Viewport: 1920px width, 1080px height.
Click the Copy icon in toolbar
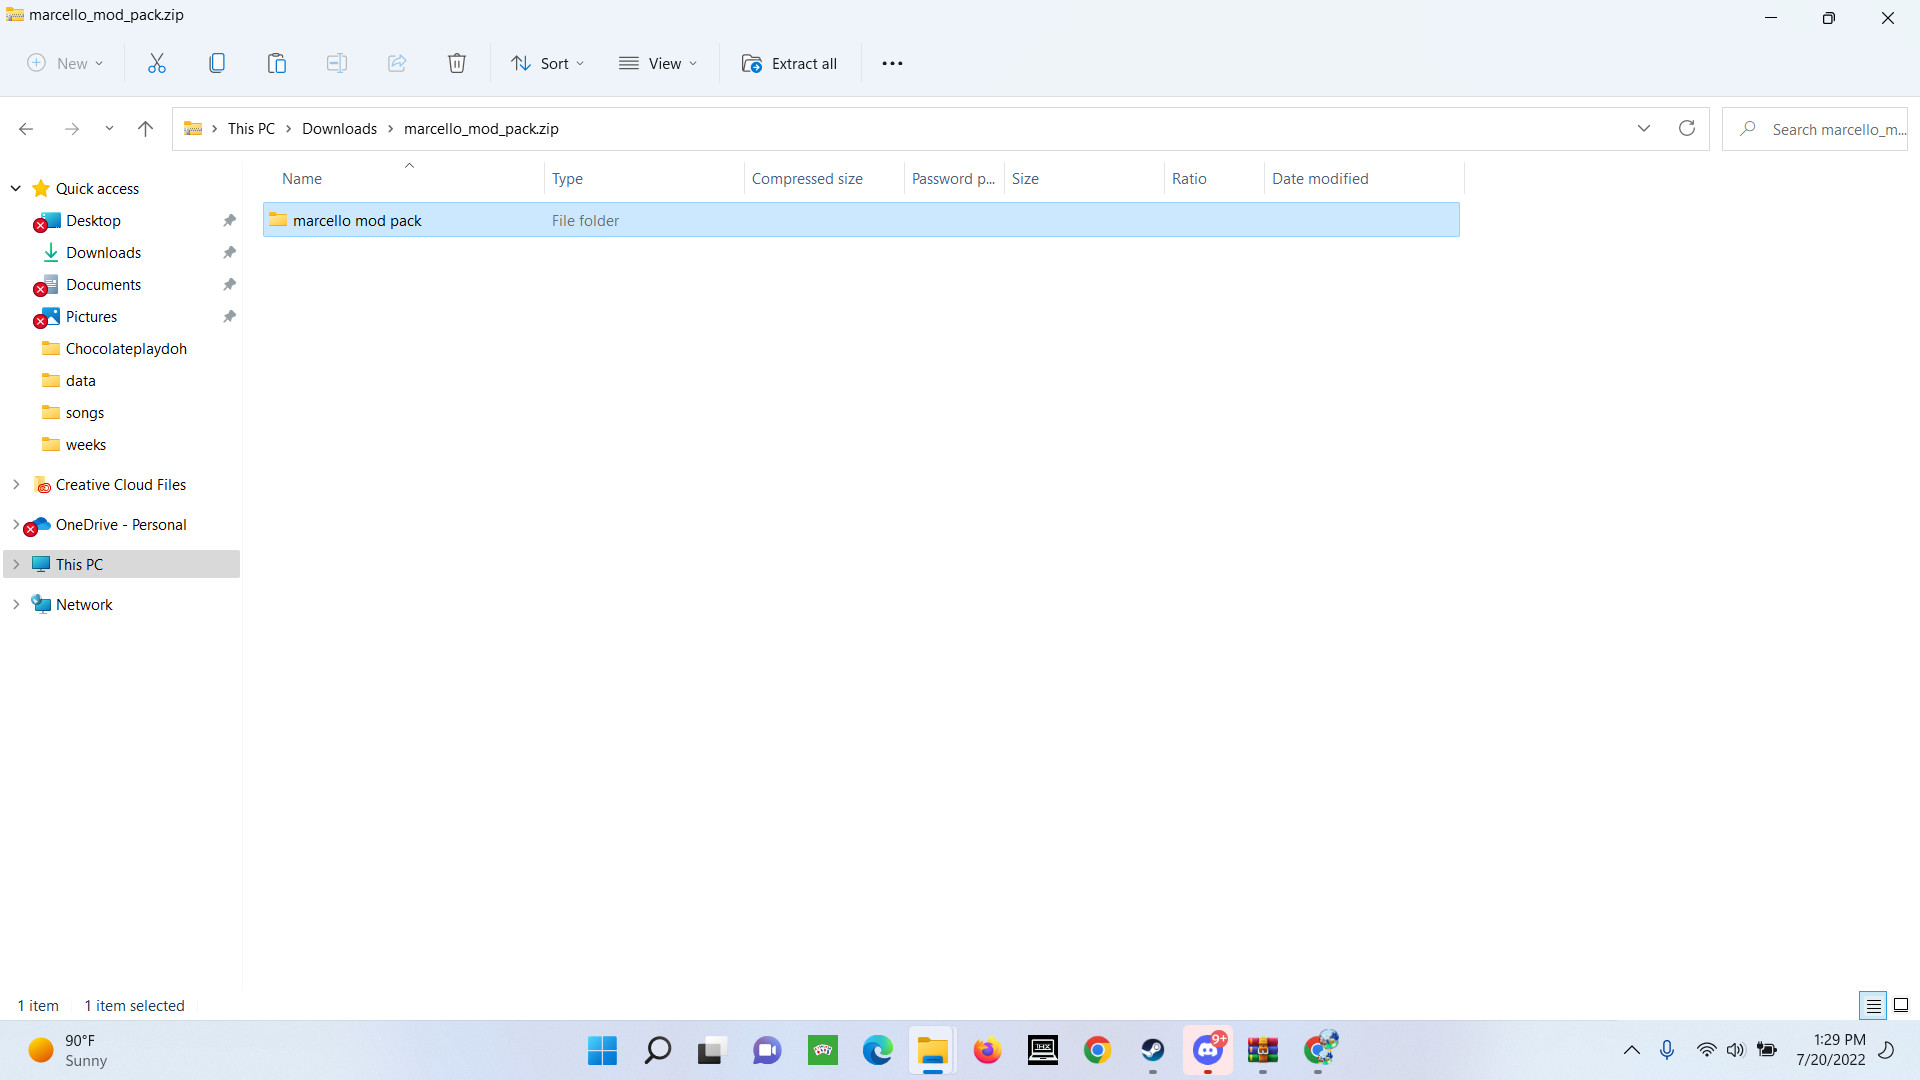pyautogui.click(x=217, y=63)
